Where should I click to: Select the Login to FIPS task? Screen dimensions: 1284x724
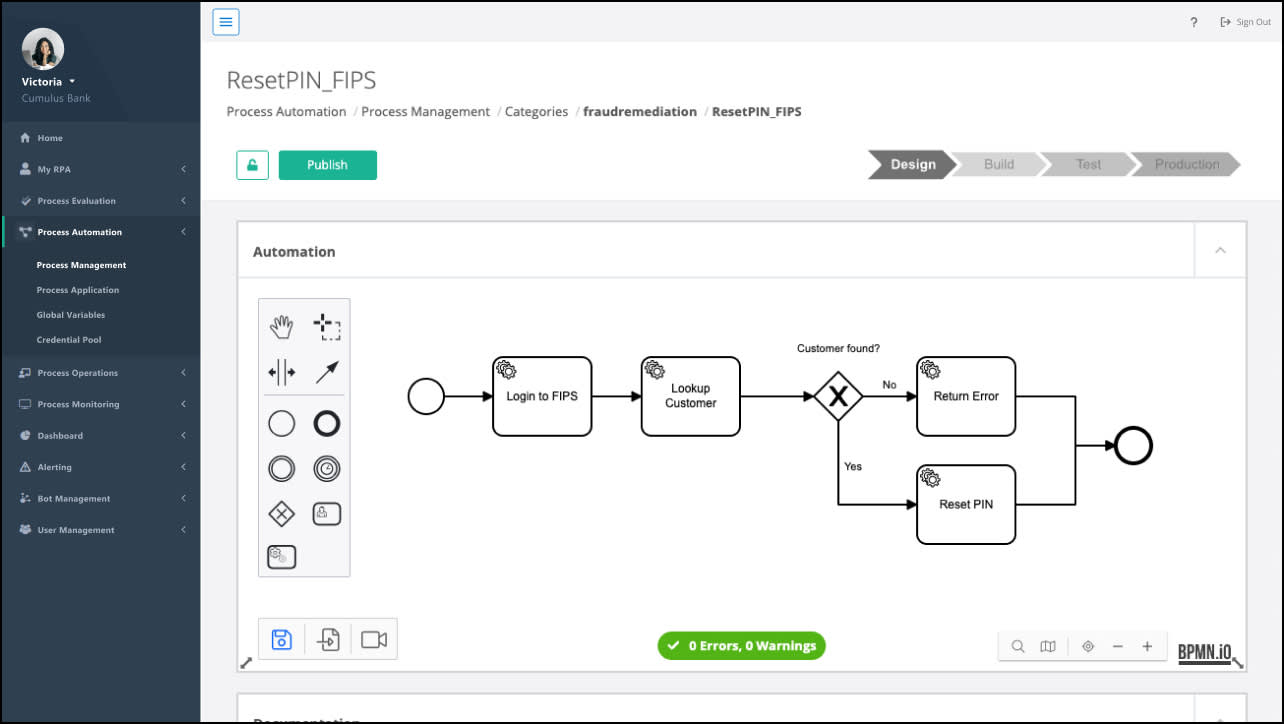pyautogui.click(x=542, y=396)
